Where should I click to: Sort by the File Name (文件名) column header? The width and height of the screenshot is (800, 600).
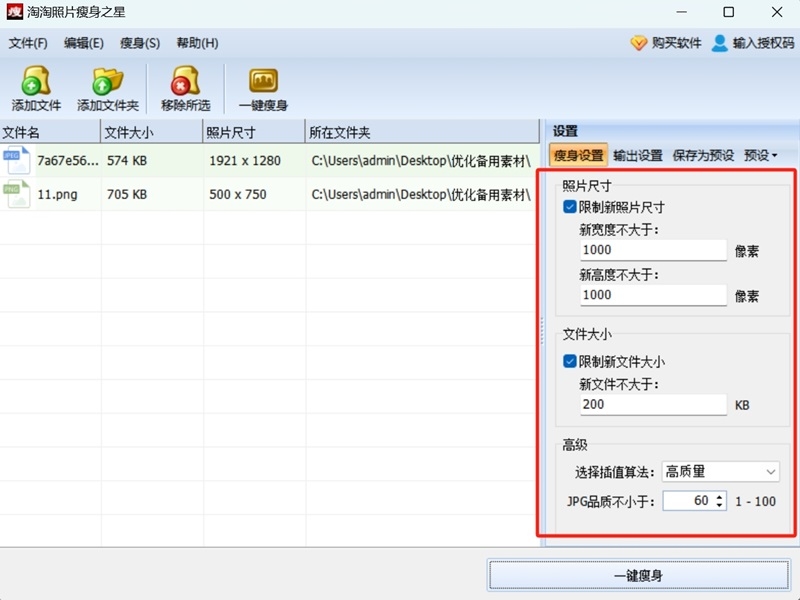[x=50, y=133]
